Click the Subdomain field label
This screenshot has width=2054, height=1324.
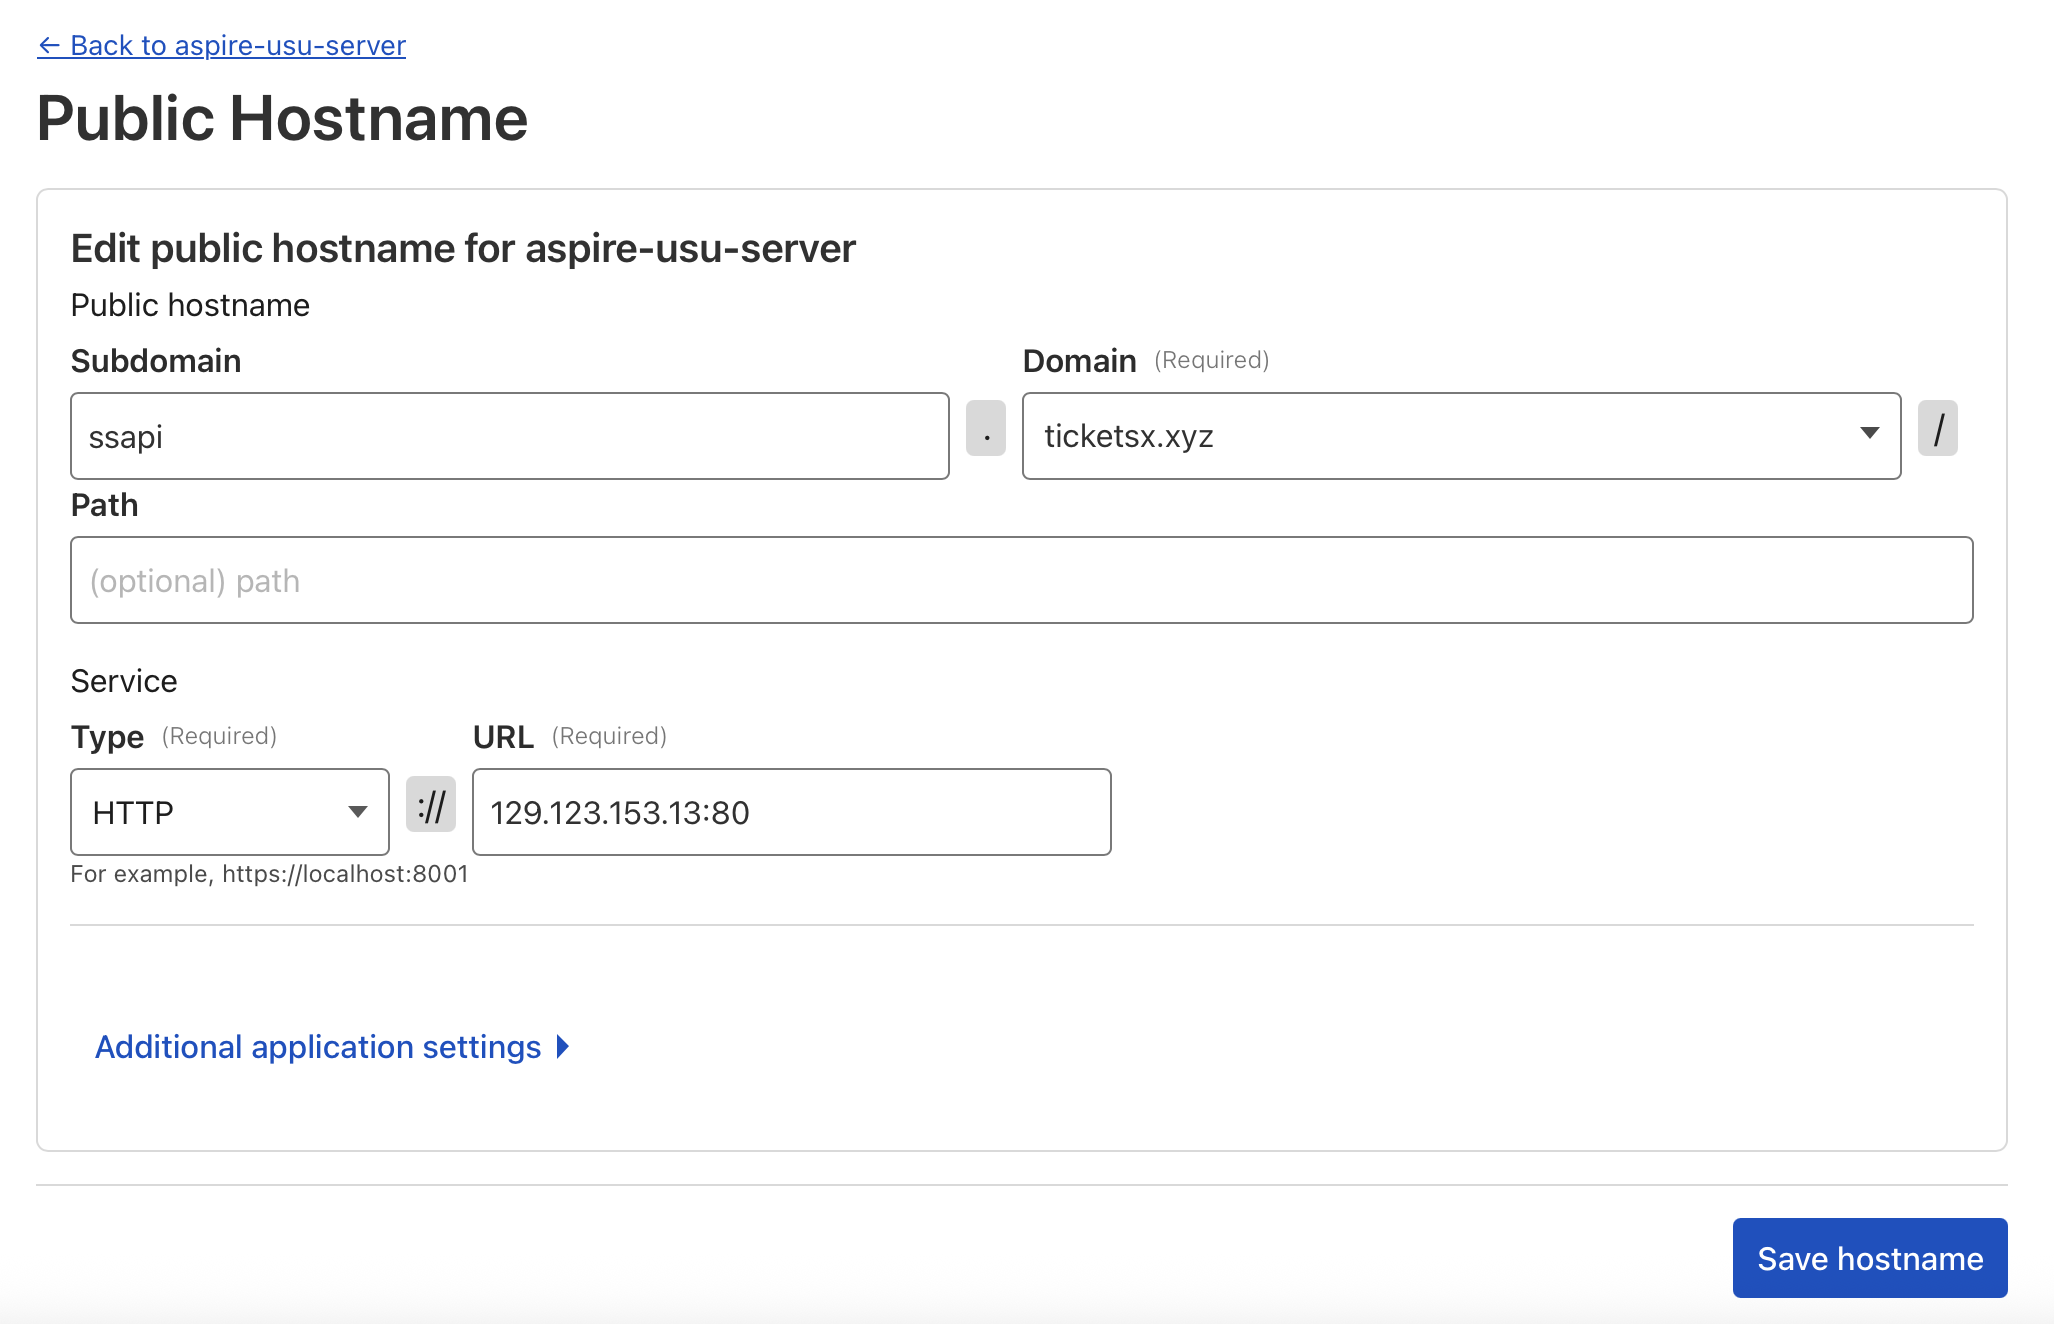tap(156, 361)
